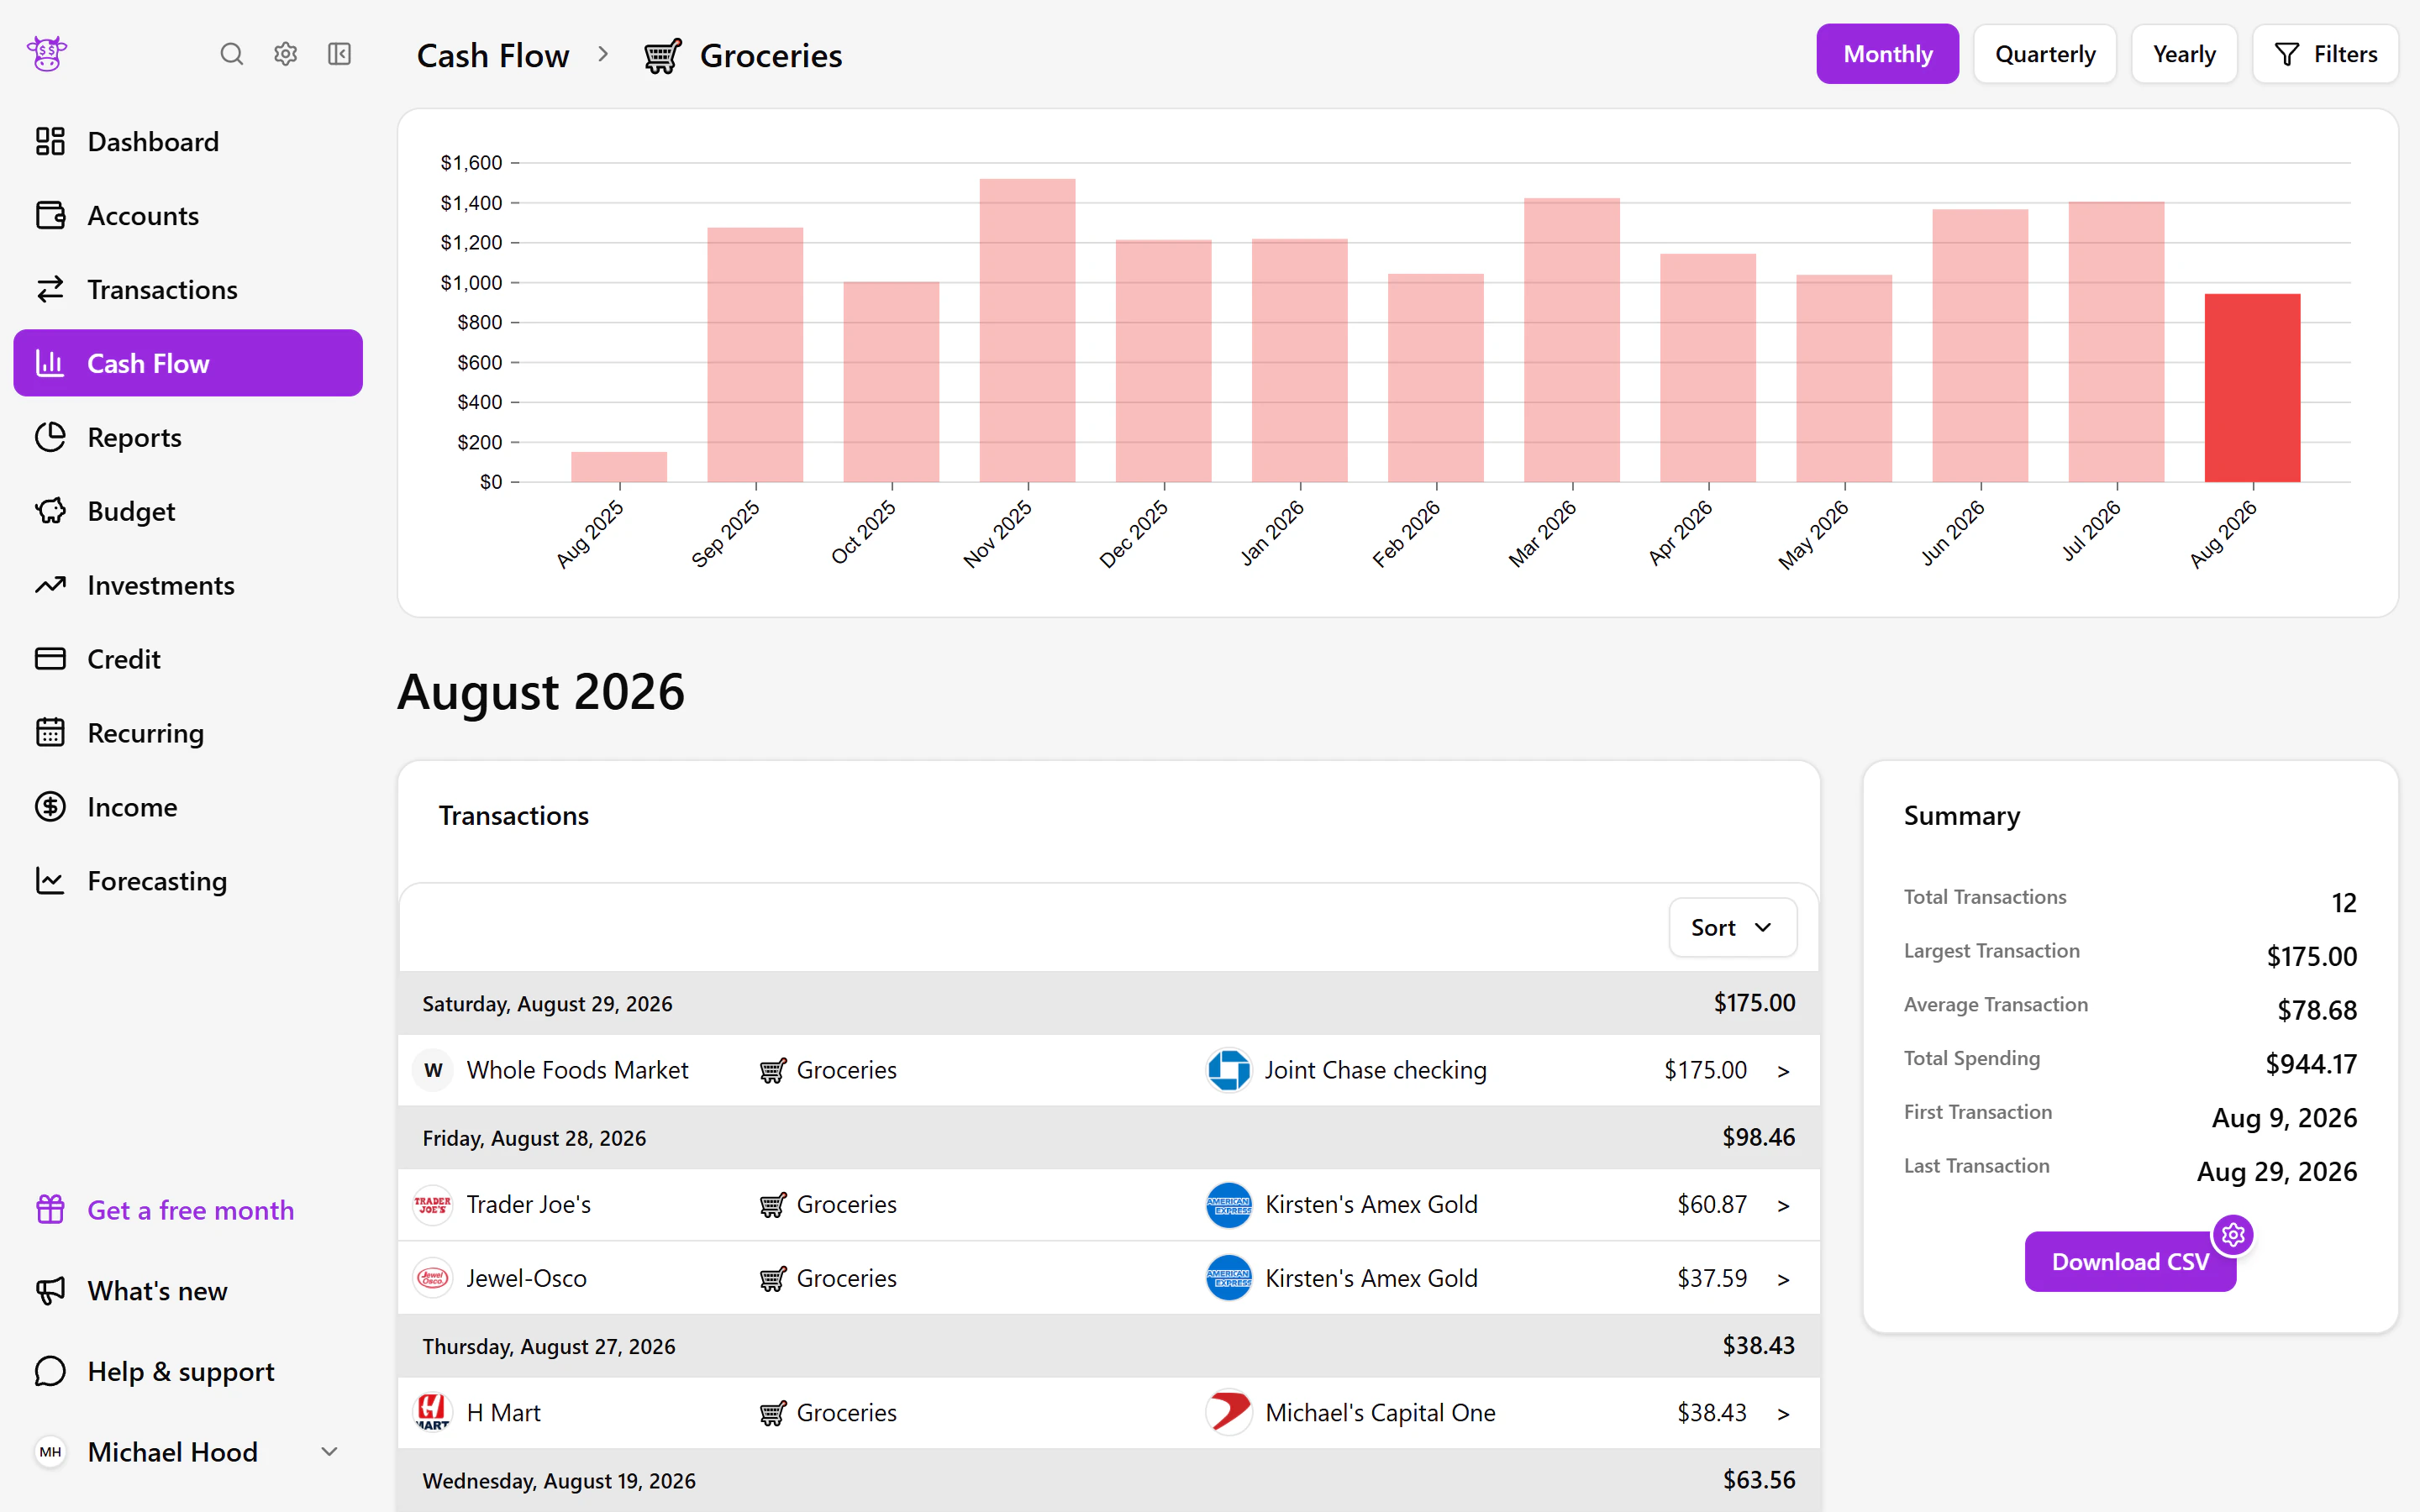Open H Mart transaction details arrow
2420x1512 pixels.
(x=1783, y=1414)
